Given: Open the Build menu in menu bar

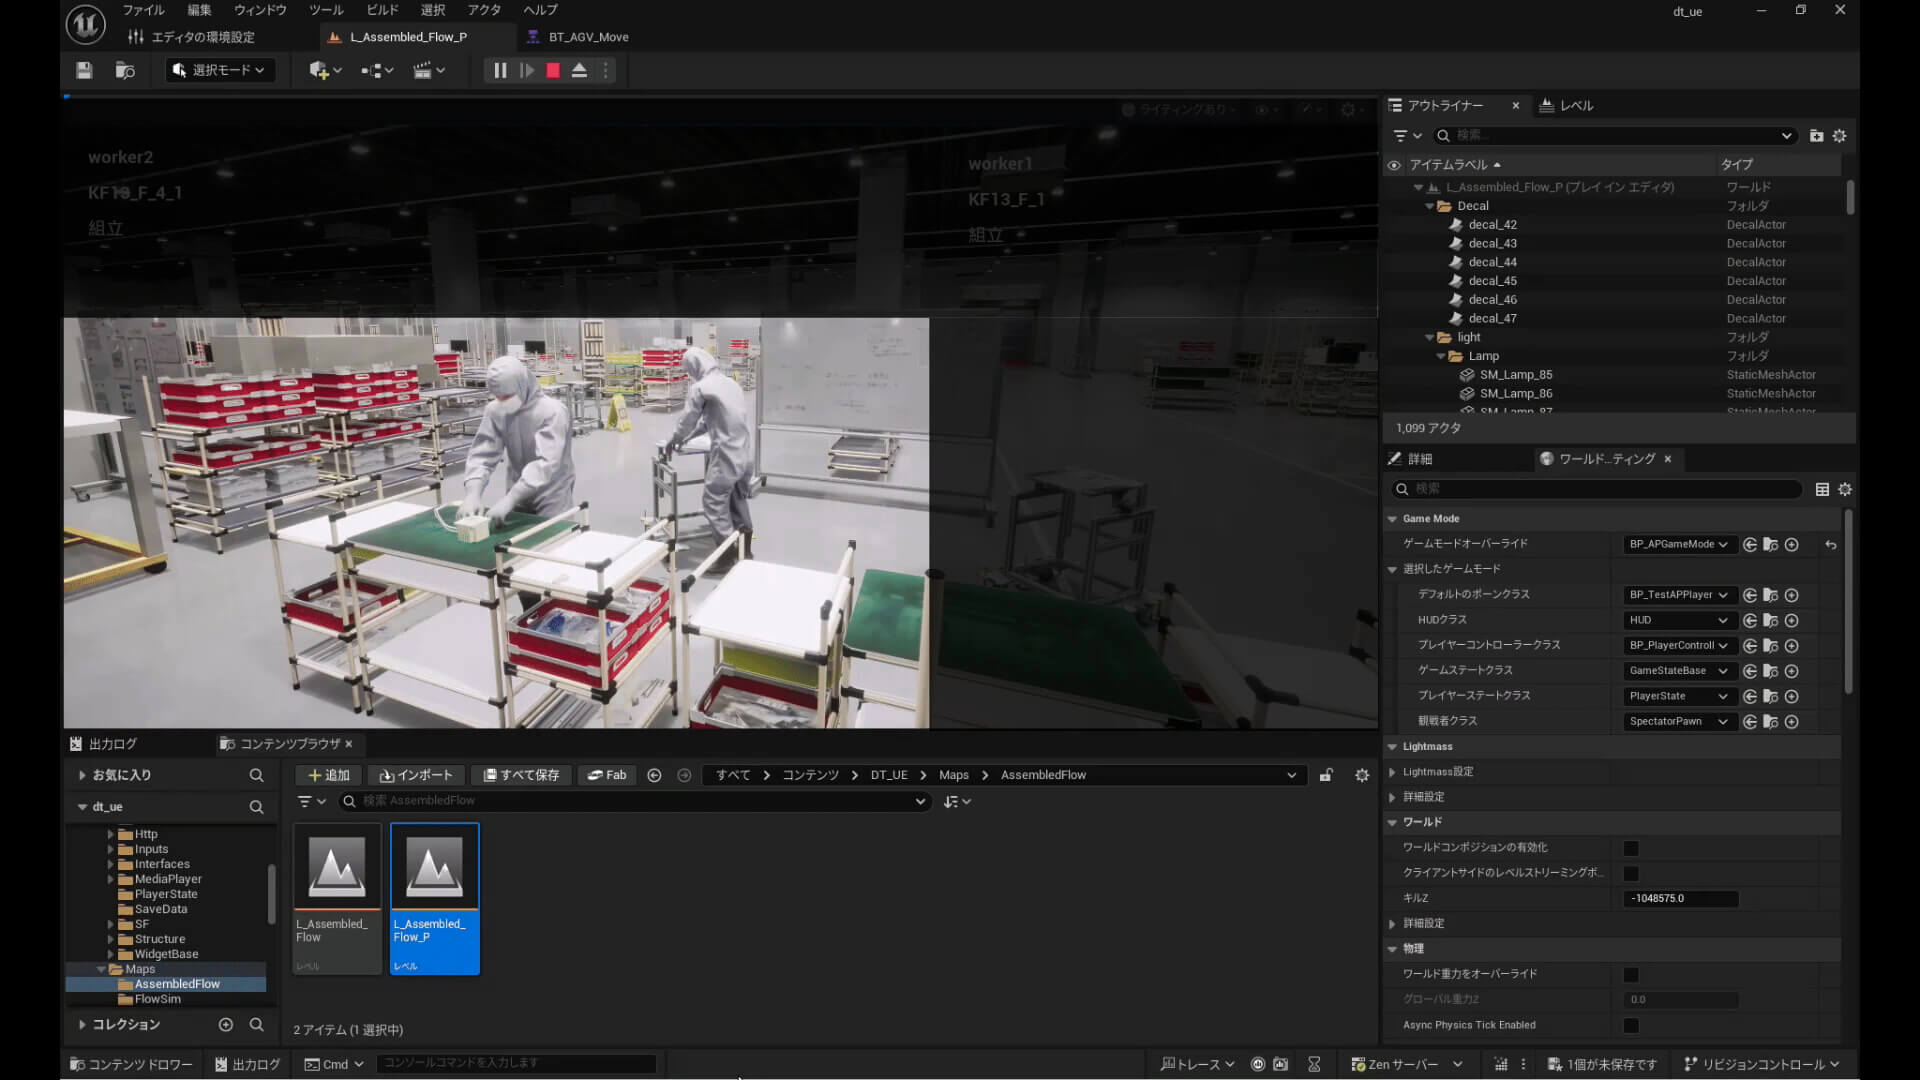Looking at the screenshot, I should pos(382,10).
